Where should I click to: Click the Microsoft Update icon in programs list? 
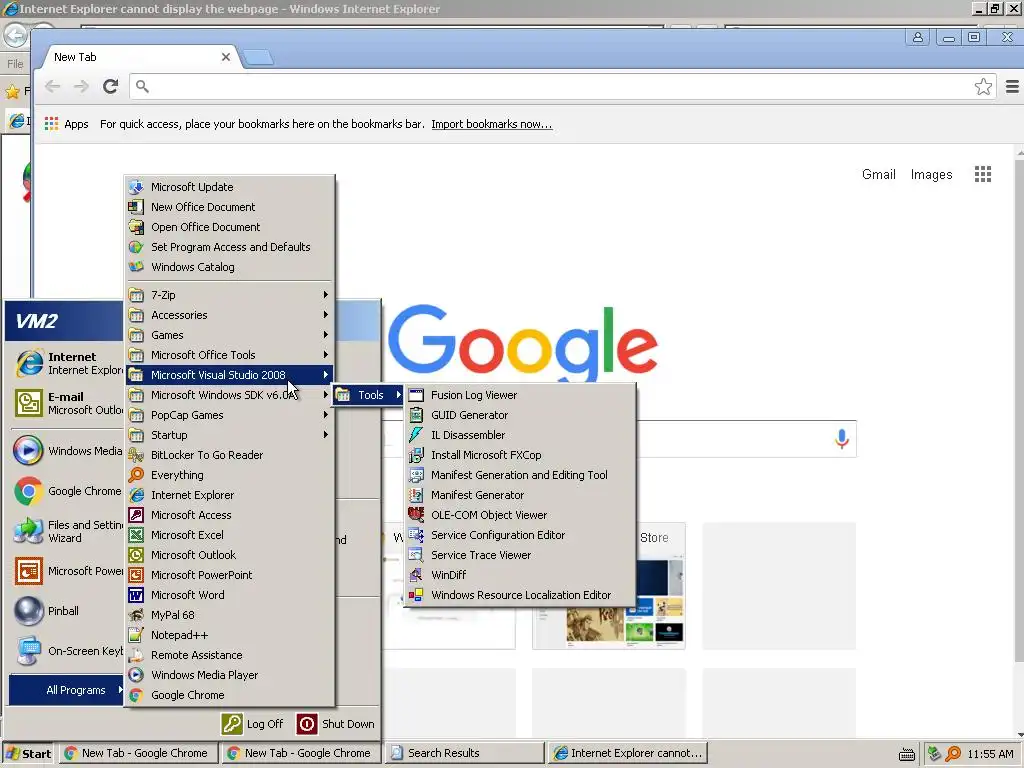pos(136,187)
